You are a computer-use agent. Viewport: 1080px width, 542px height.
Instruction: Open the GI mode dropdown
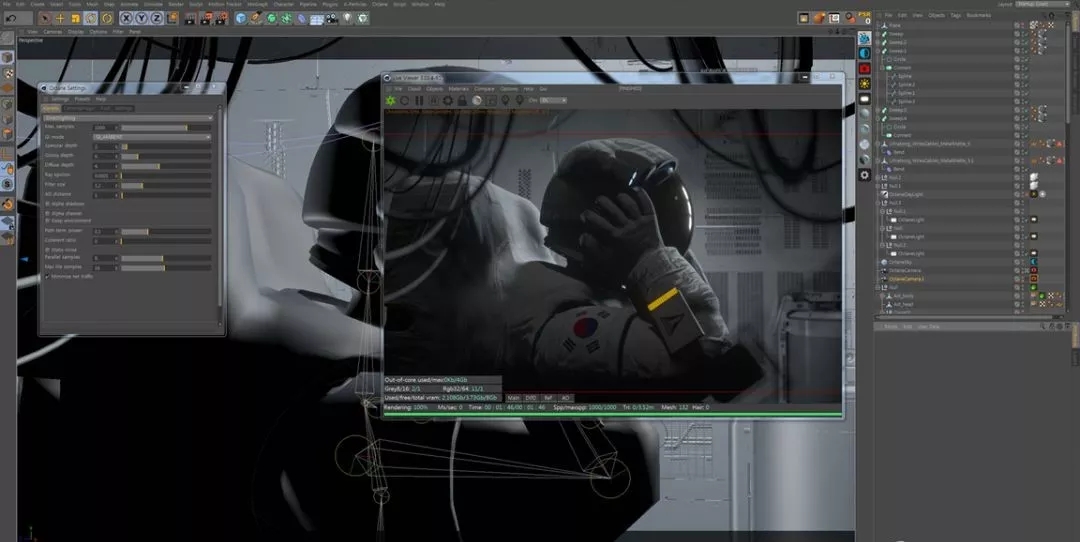(x=152, y=137)
